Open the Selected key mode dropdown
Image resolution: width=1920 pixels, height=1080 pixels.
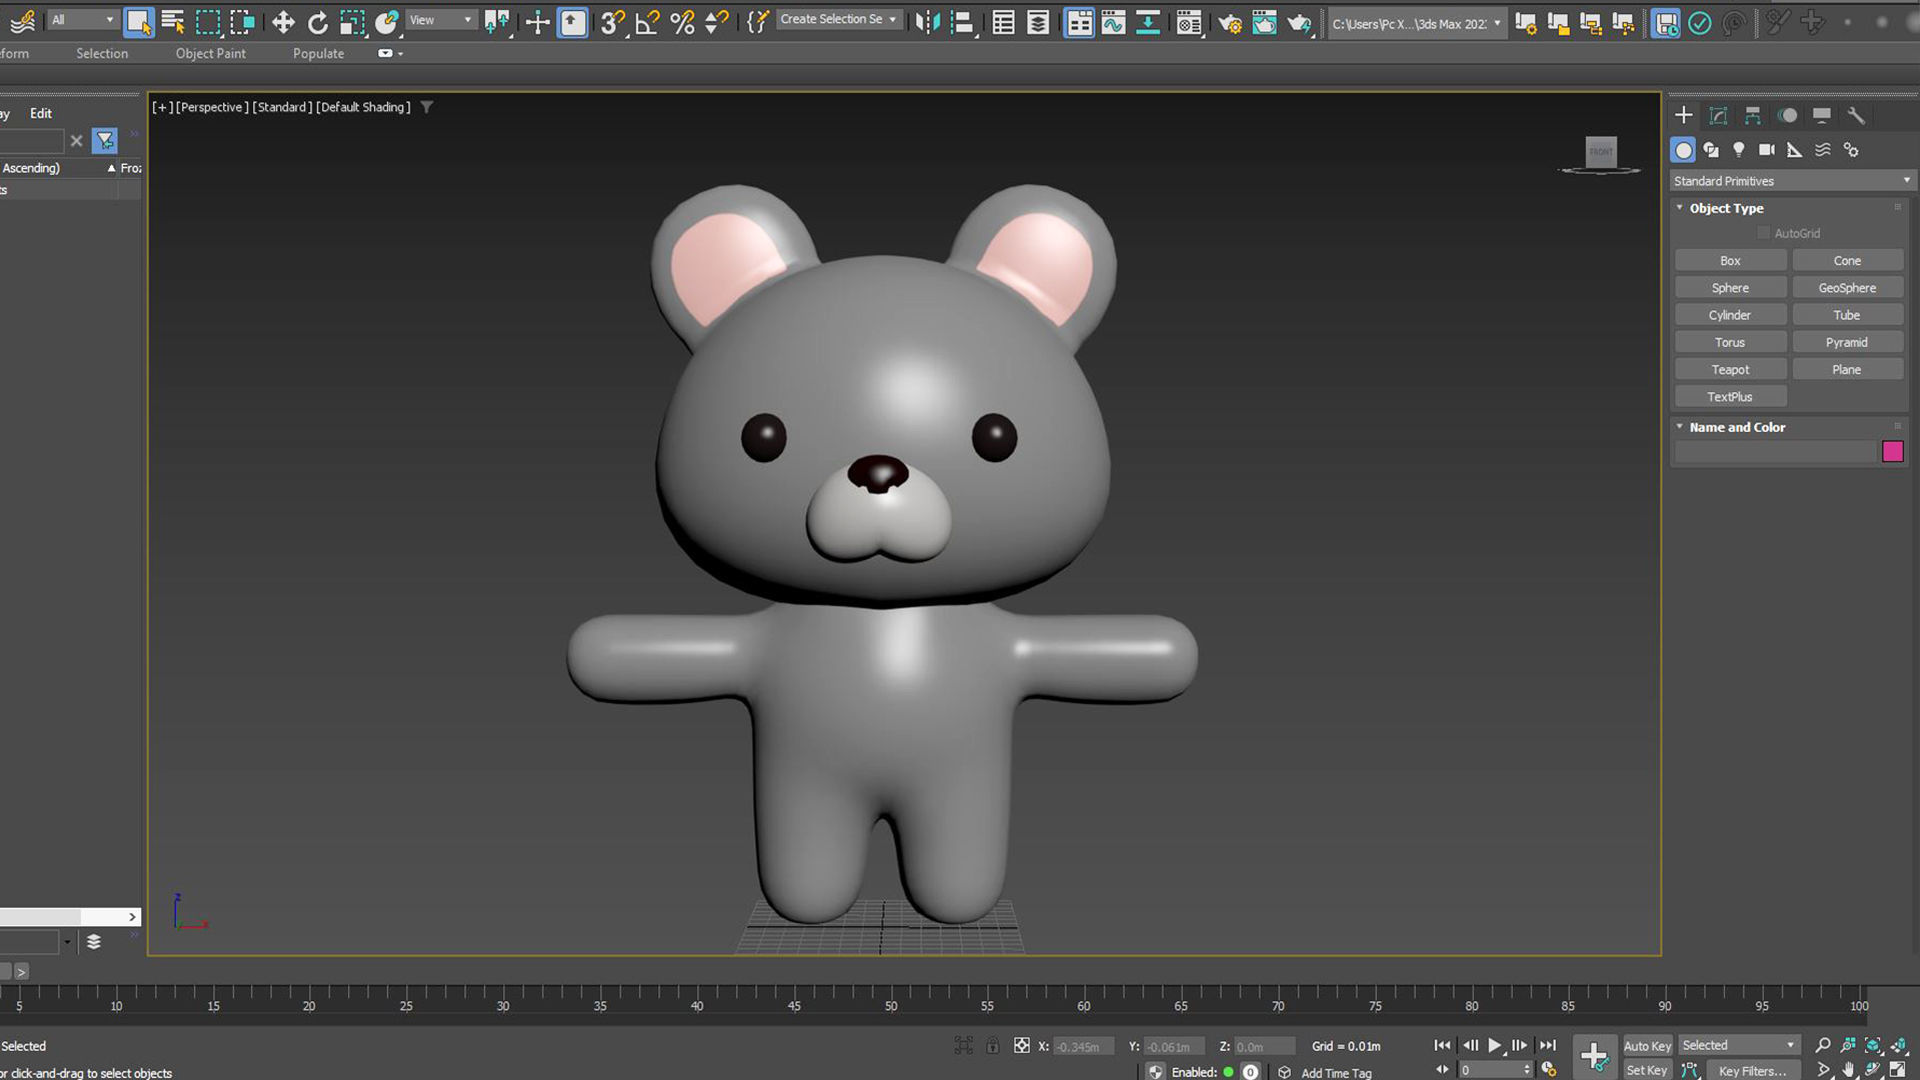[x=1738, y=1045]
